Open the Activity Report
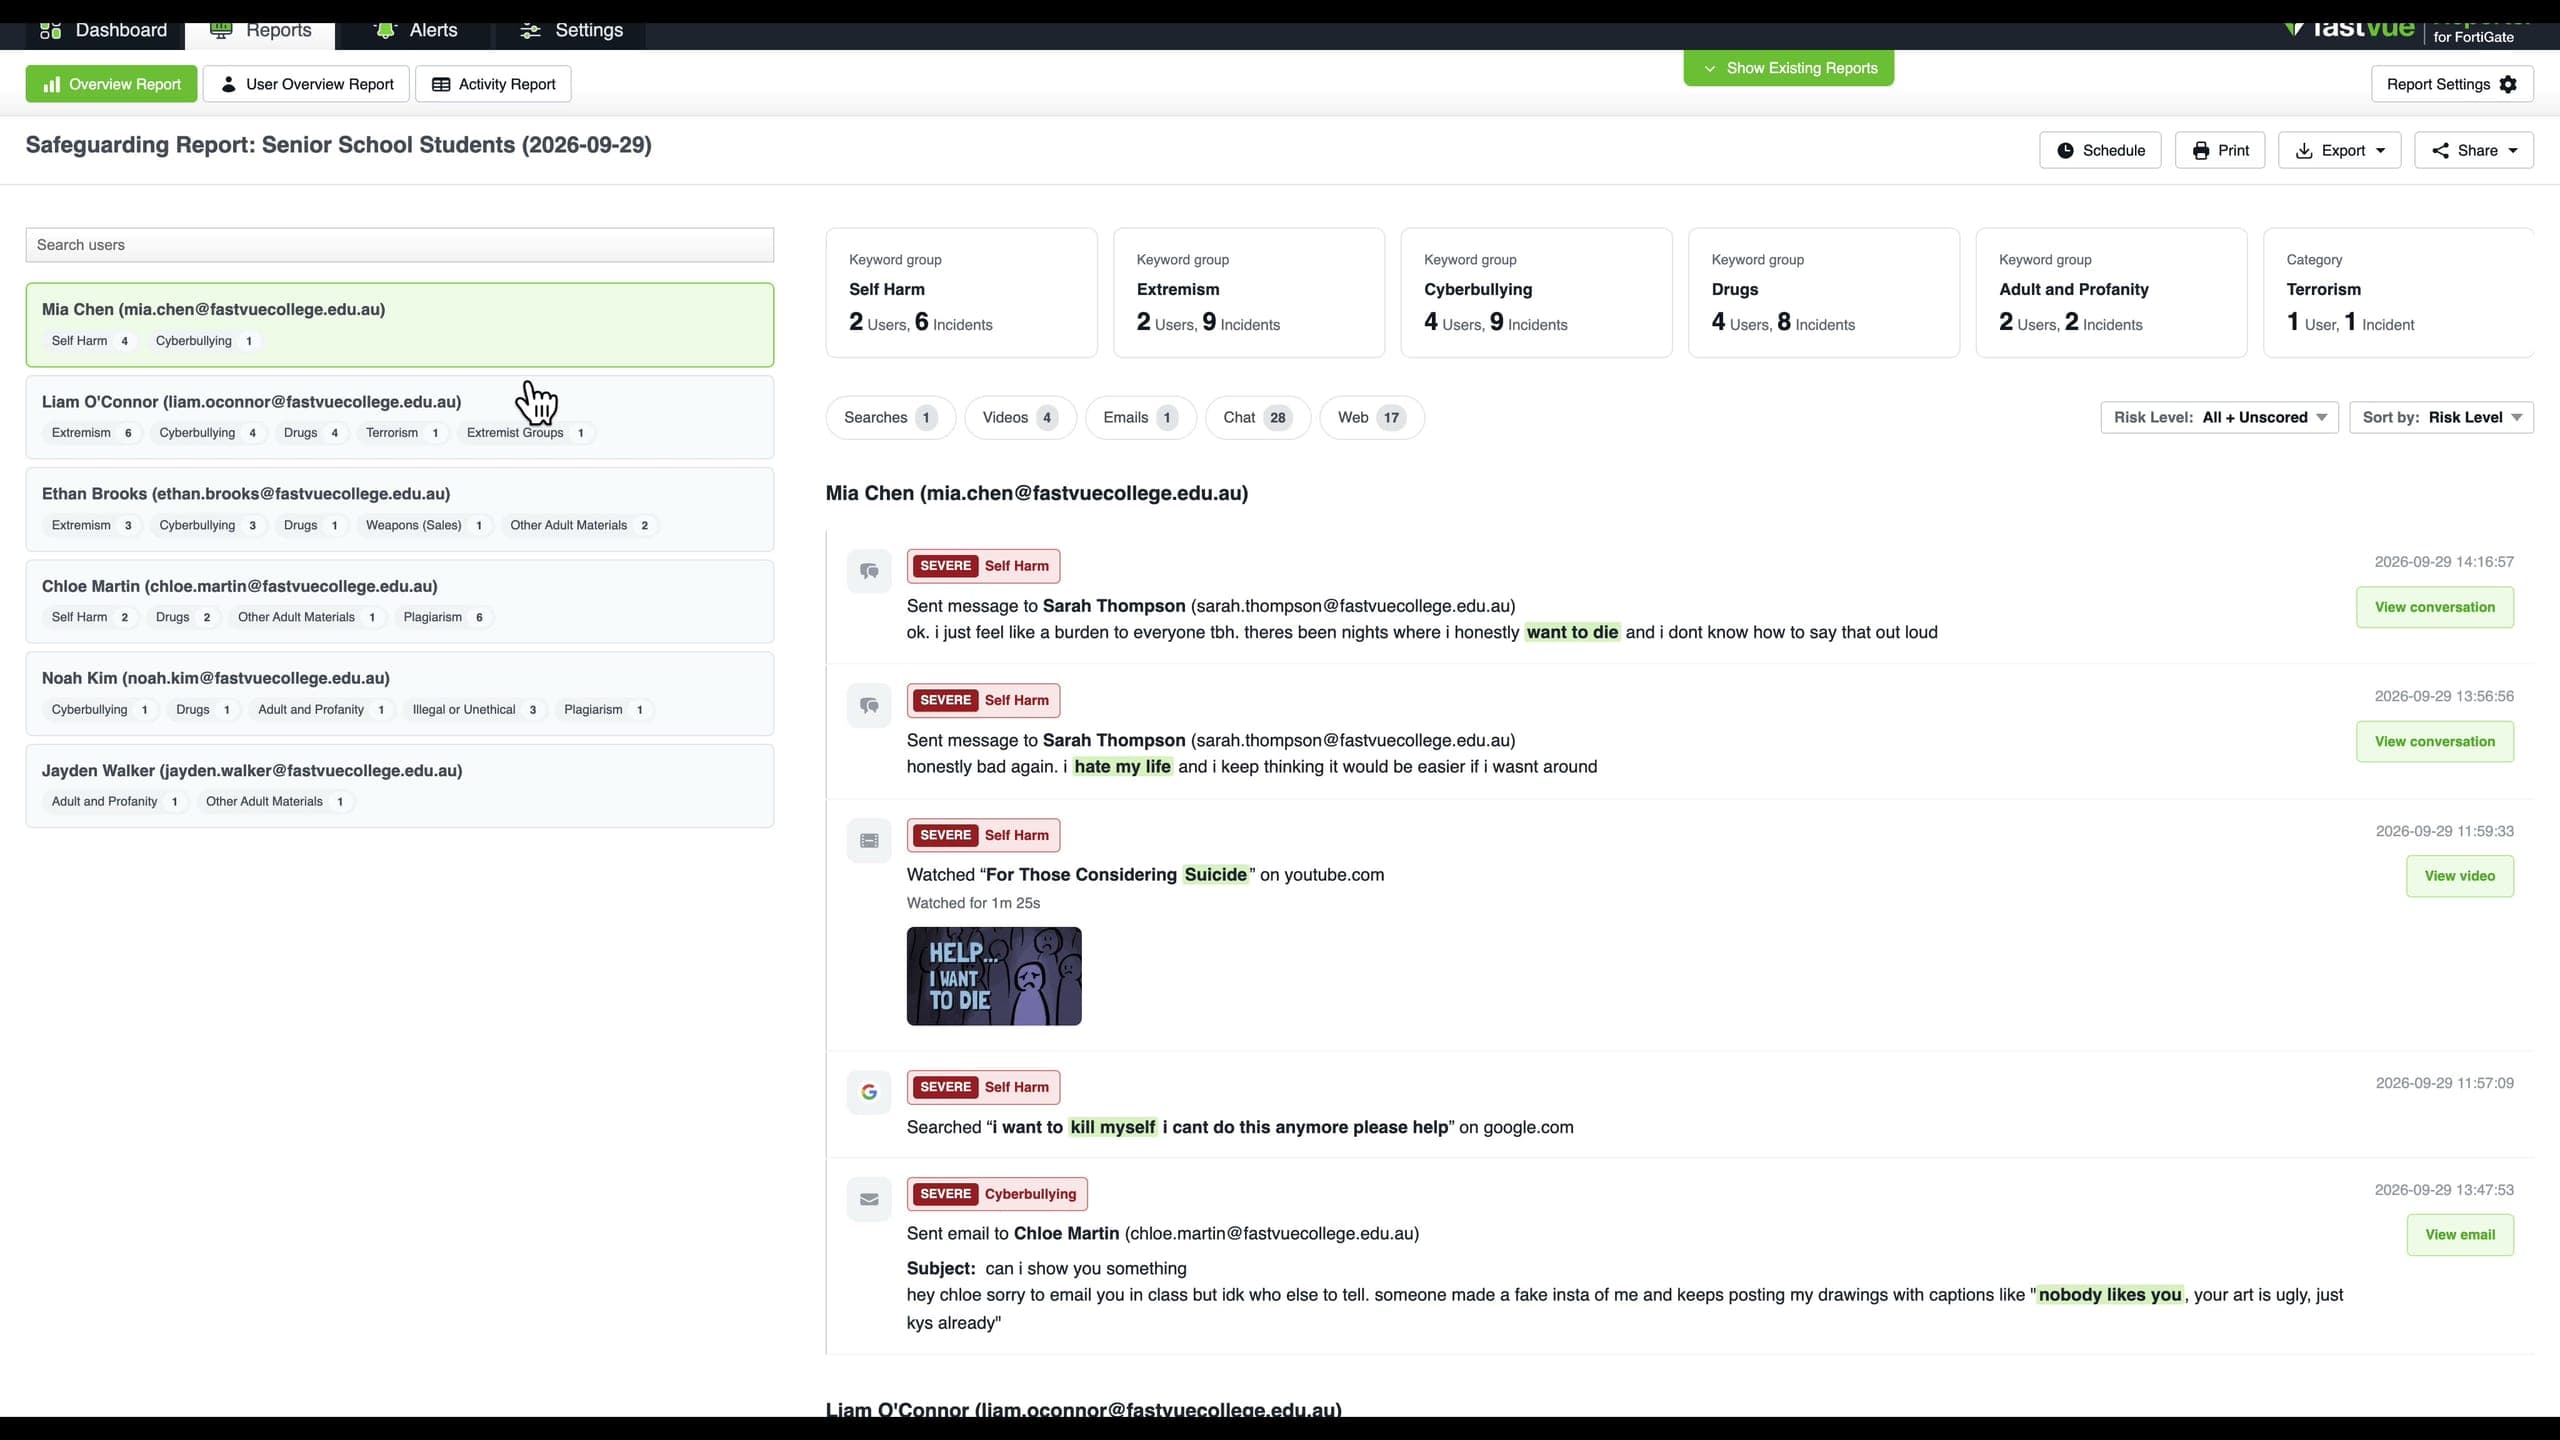This screenshot has height=1440, width=2560. pos(493,84)
